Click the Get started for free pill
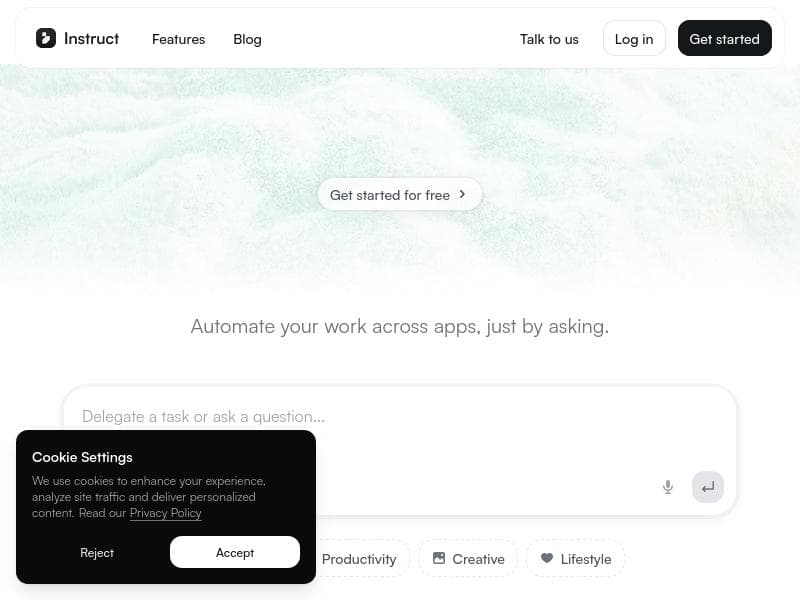The width and height of the screenshot is (800, 600). (399, 194)
